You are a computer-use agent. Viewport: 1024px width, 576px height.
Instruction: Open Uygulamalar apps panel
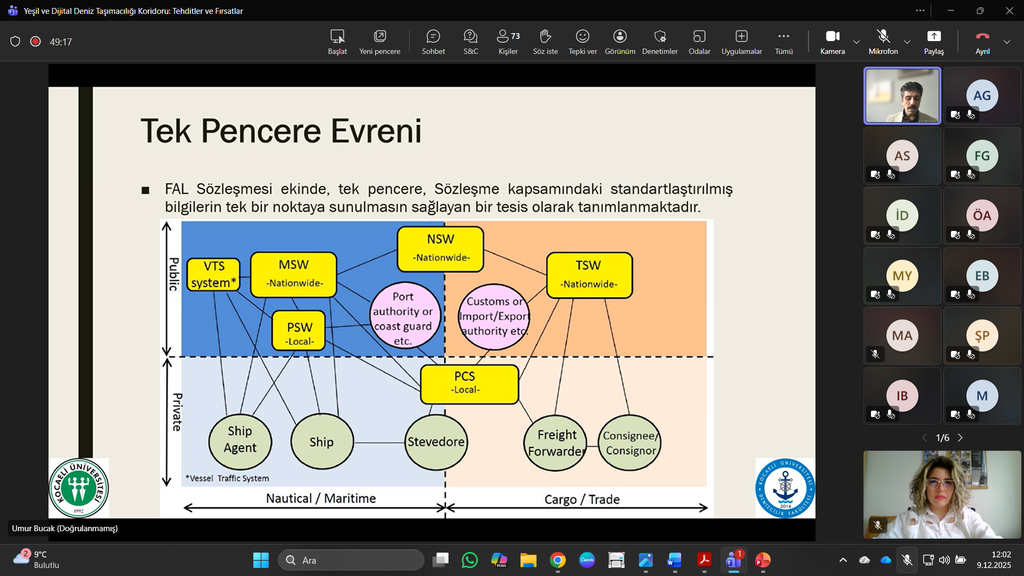coord(741,42)
